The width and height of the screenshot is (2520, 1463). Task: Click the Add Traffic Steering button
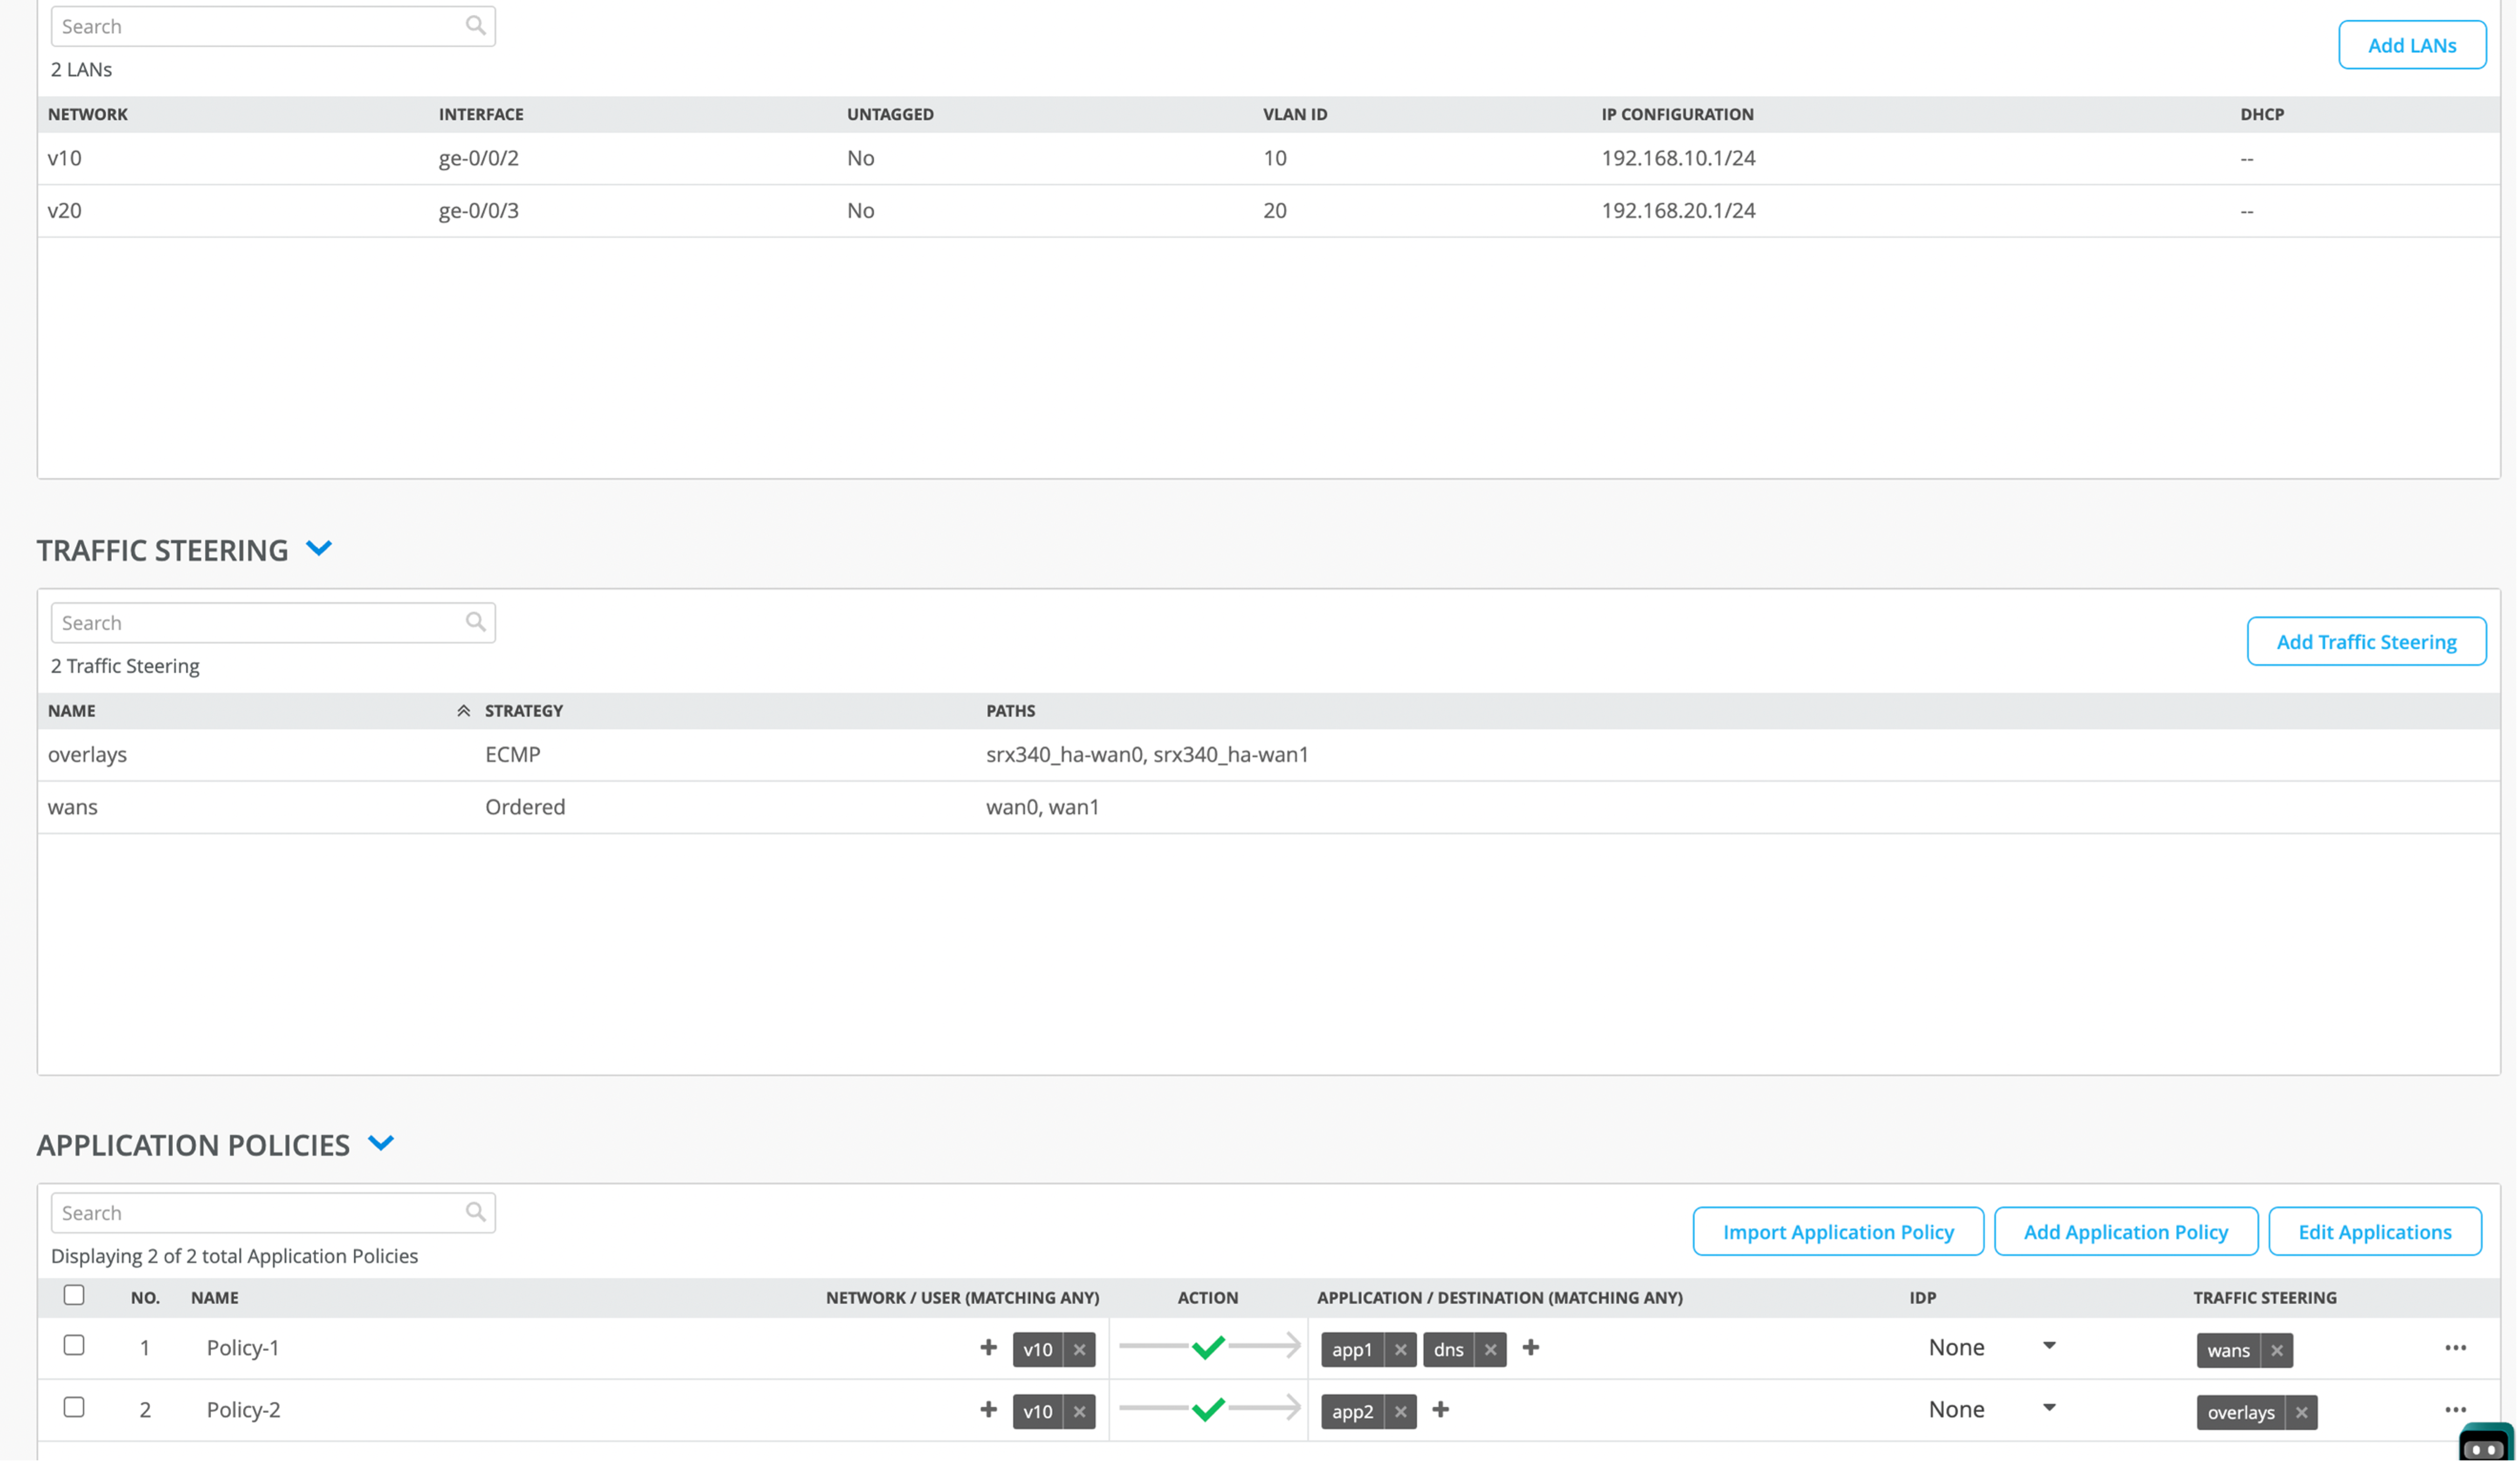(2365, 641)
